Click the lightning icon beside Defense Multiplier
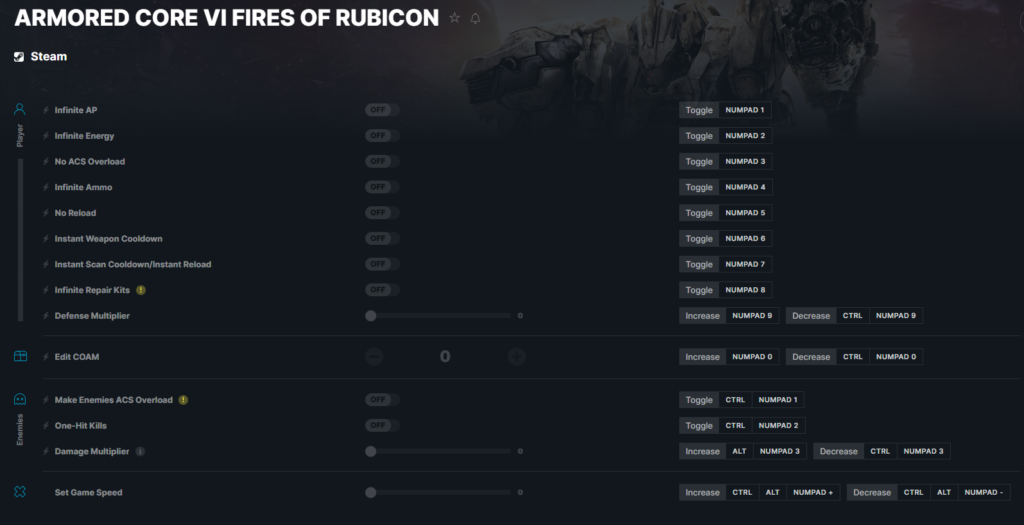 (46, 316)
